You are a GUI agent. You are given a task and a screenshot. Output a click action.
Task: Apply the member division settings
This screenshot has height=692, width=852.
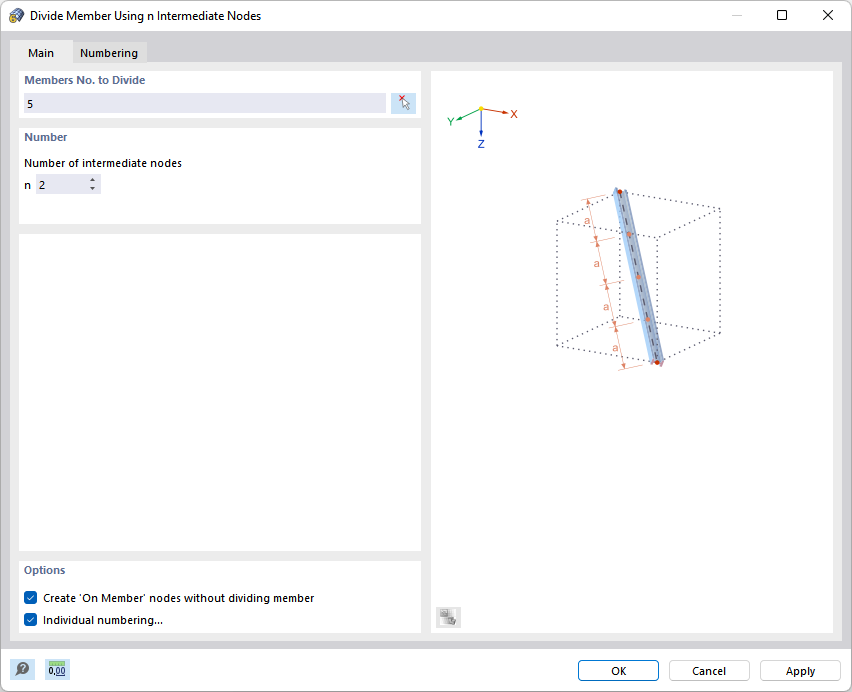coord(800,671)
